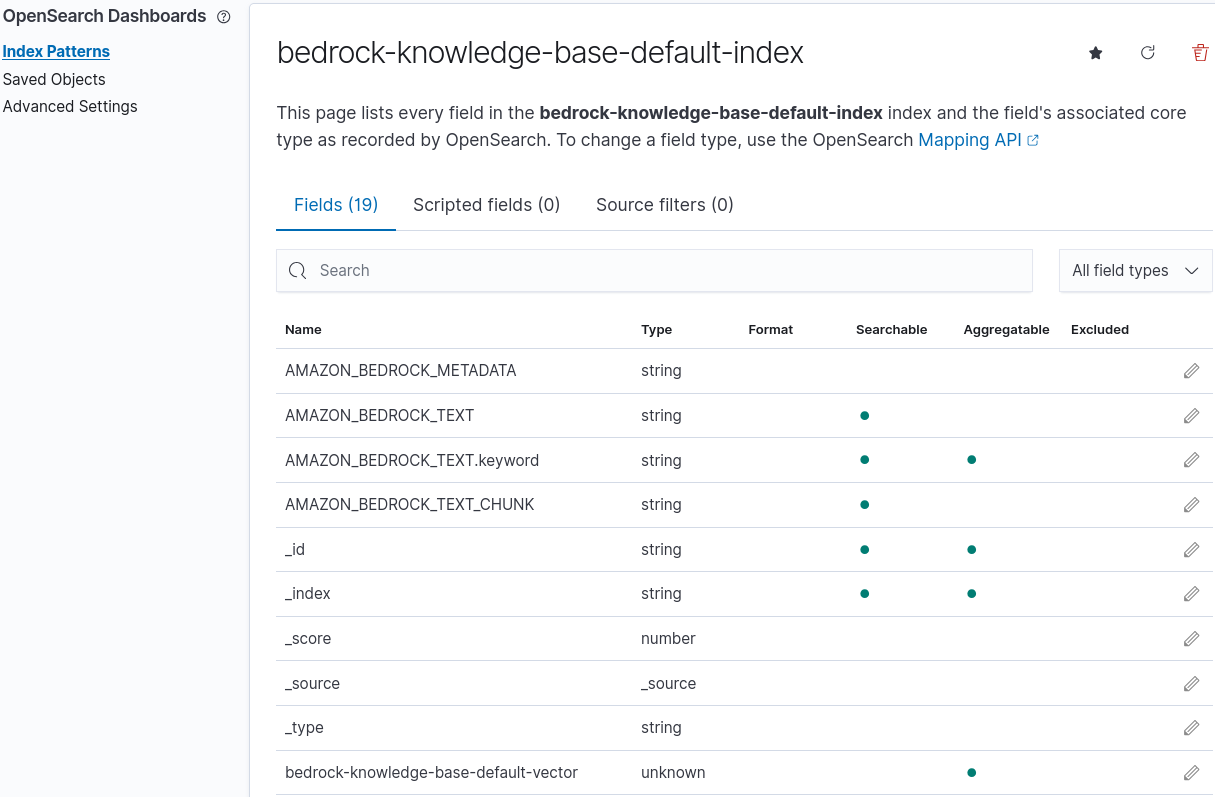Image resolution: width=1215 pixels, height=797 pixels.
Task: Open Advanced Settings in sidebar
Action: click(x=70, y=106)
